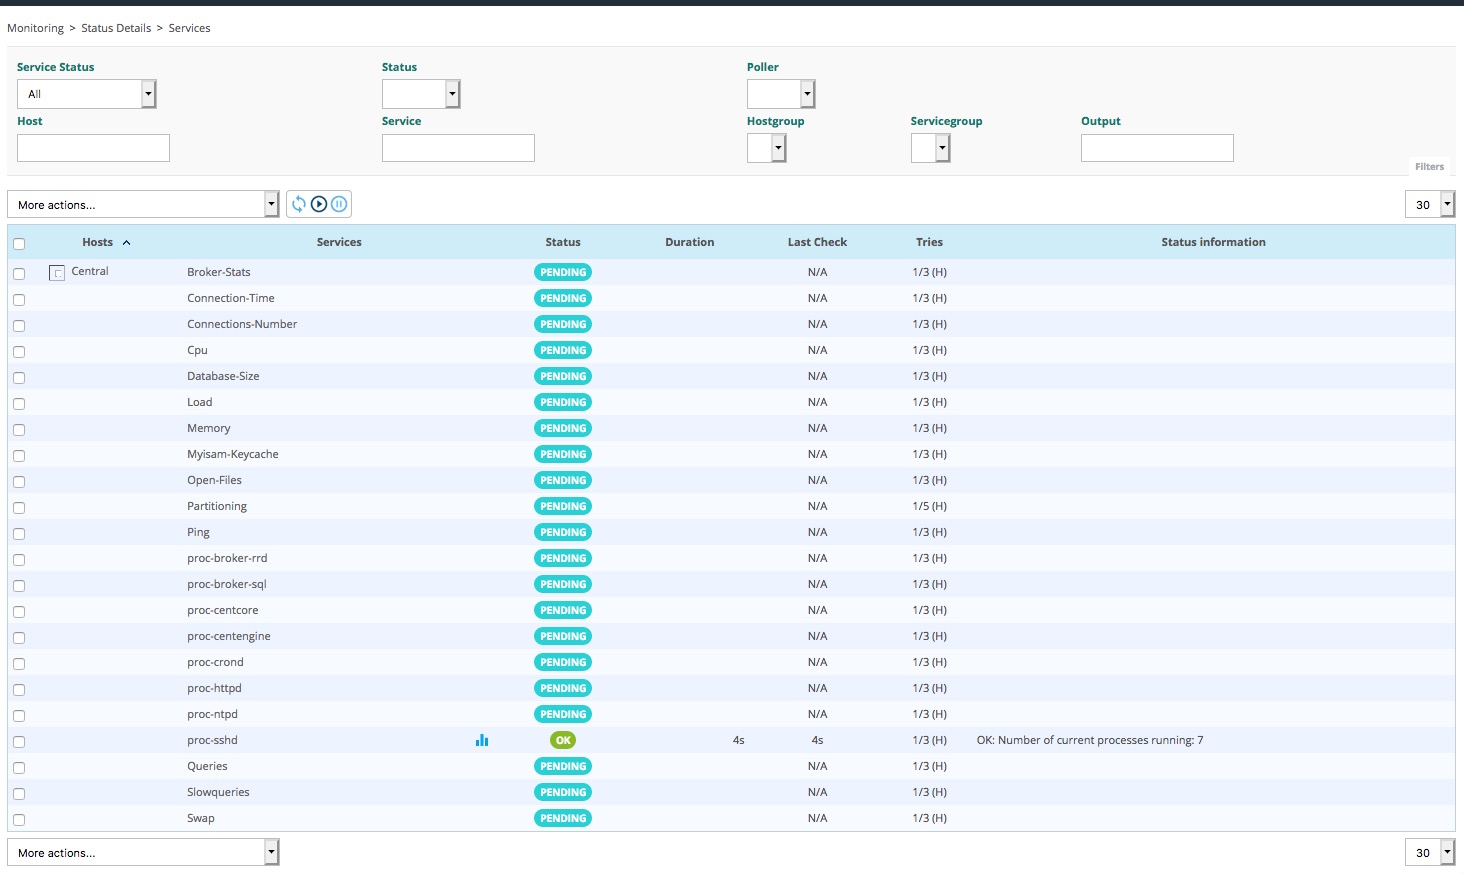
Task: Sort by the Status column header
Action: click(563, 242)
